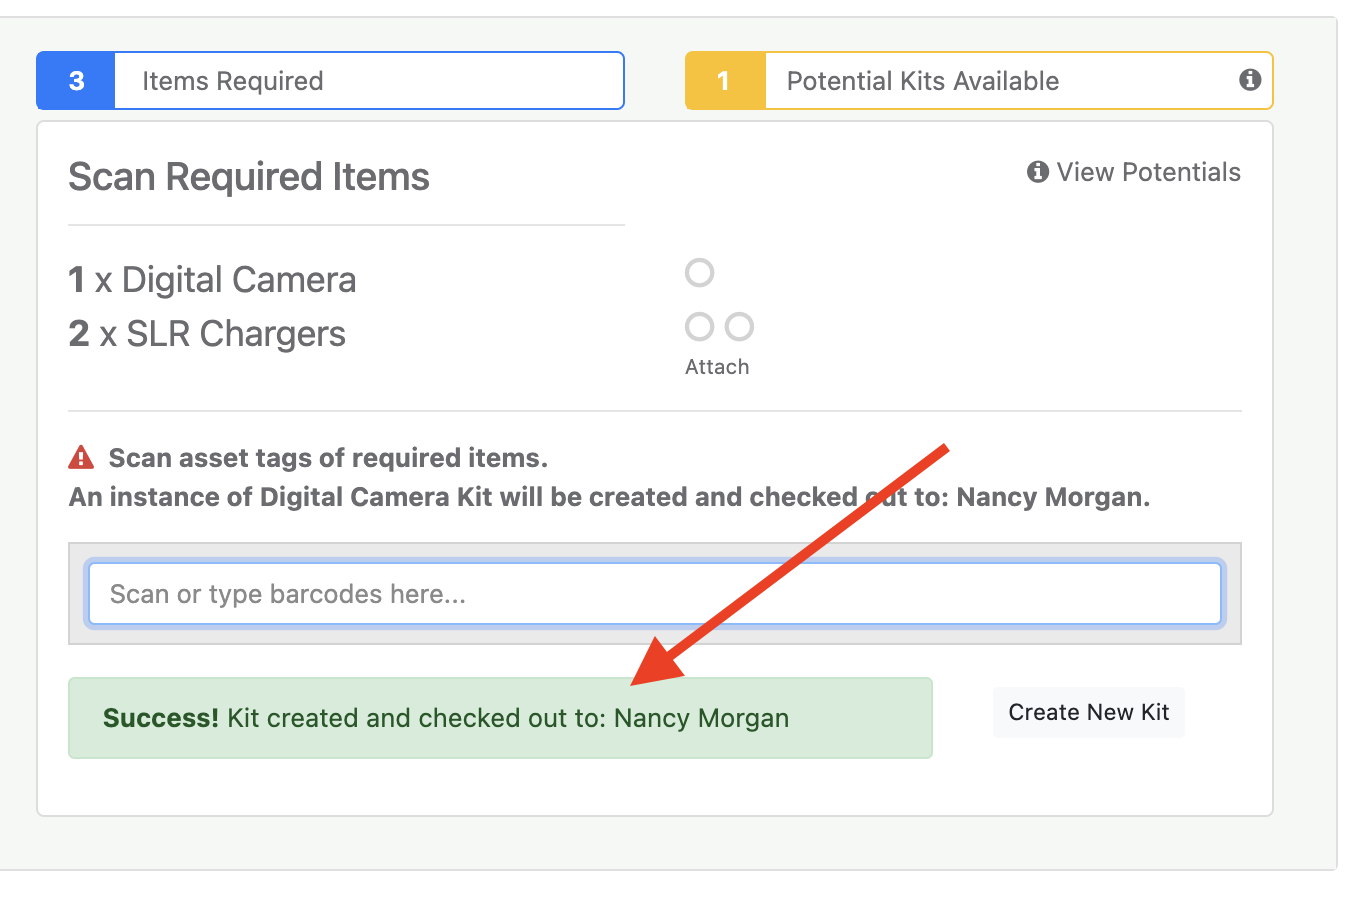Select the 2 x SLR Chargers item

tap(206, 333)
